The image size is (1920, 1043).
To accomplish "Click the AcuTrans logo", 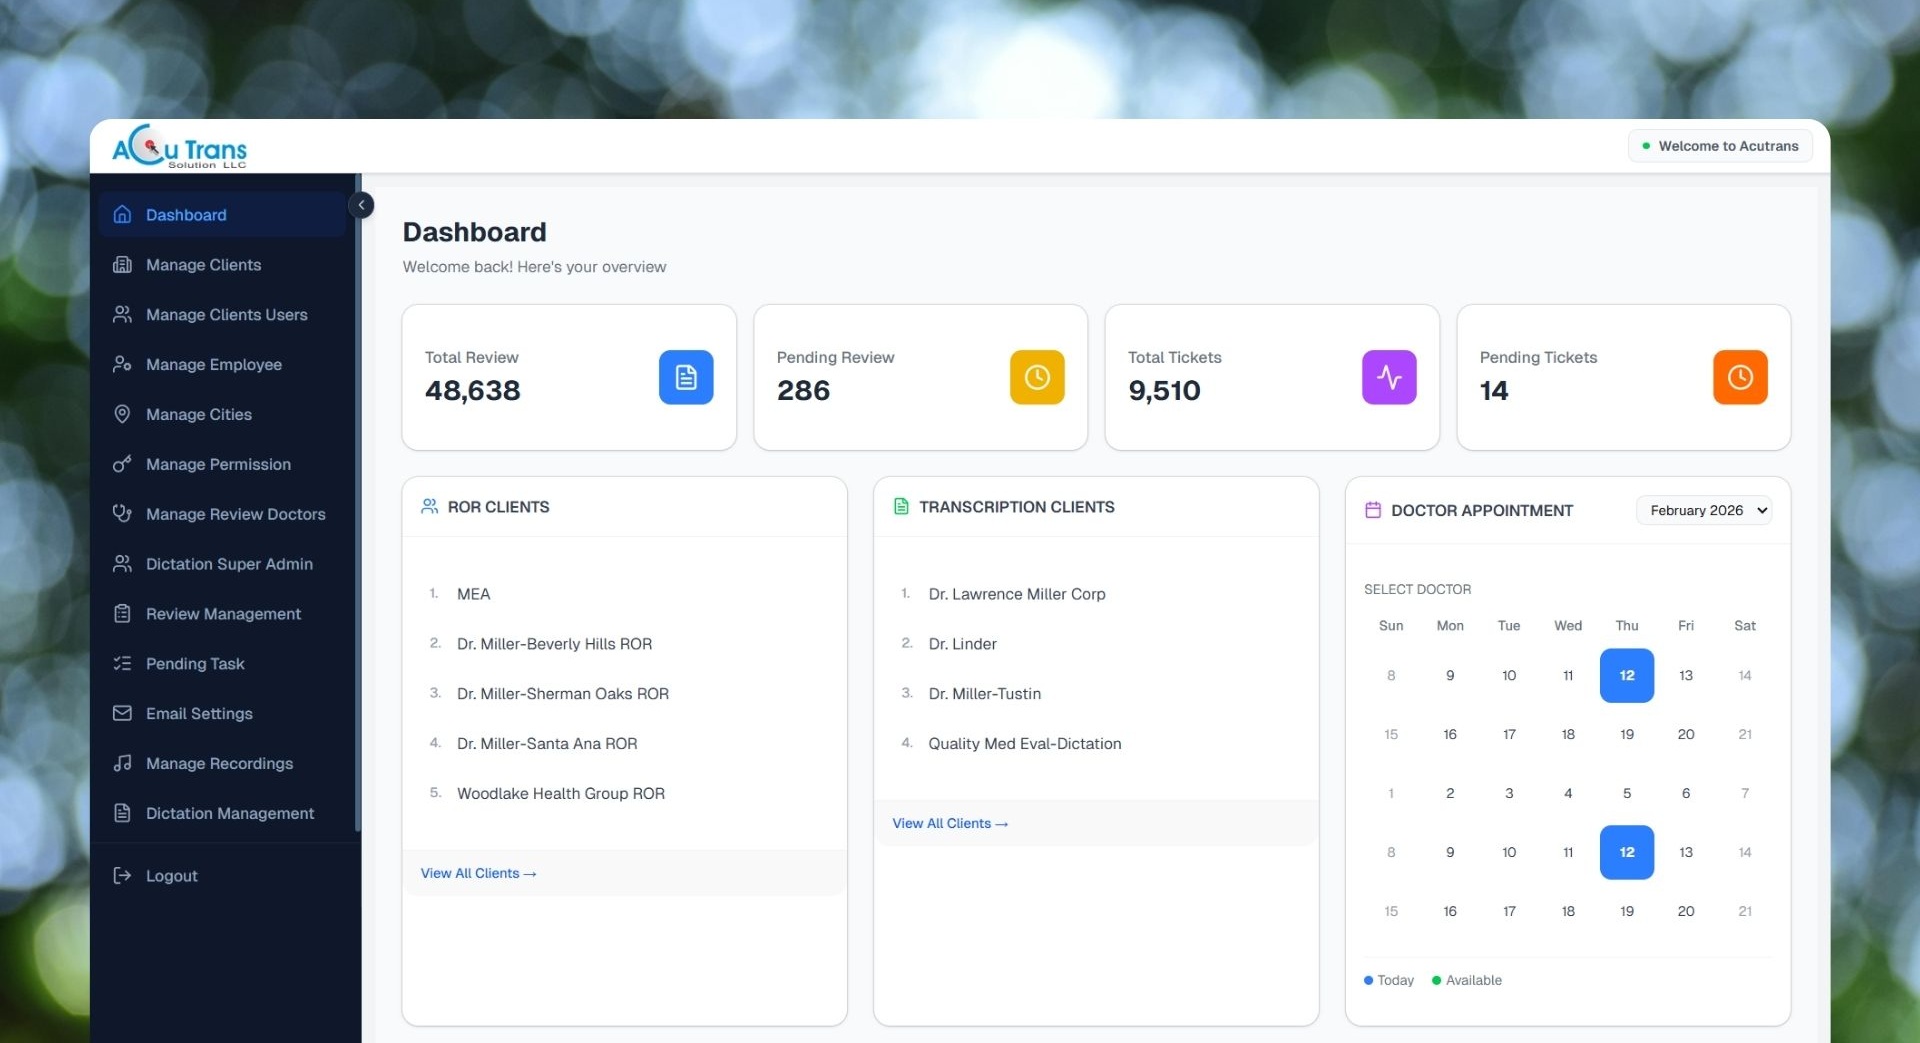I will coord(180,147).
